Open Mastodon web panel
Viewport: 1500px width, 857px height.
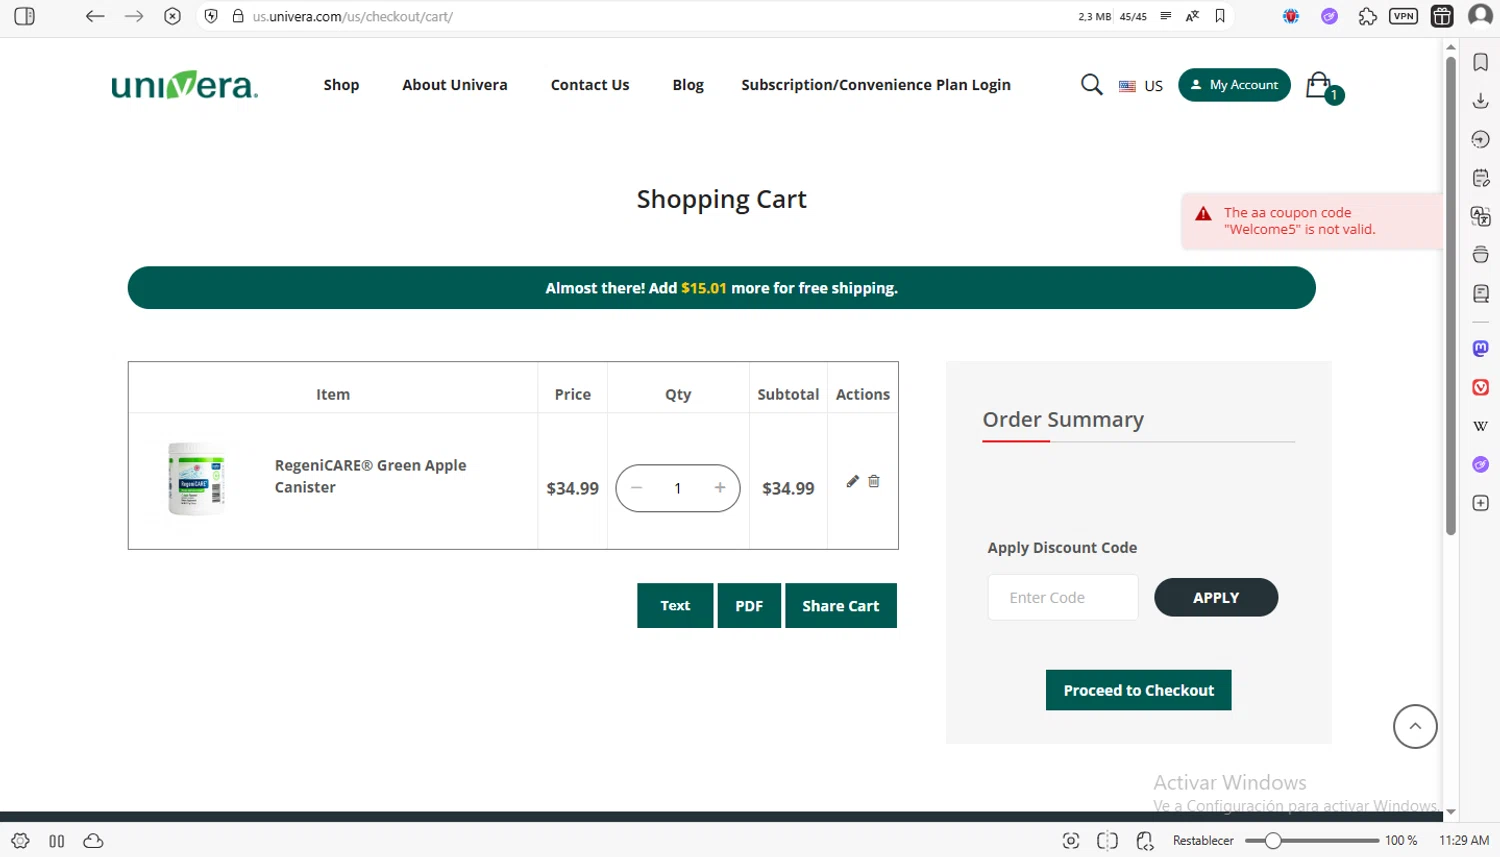click(x=1481, y=348)
